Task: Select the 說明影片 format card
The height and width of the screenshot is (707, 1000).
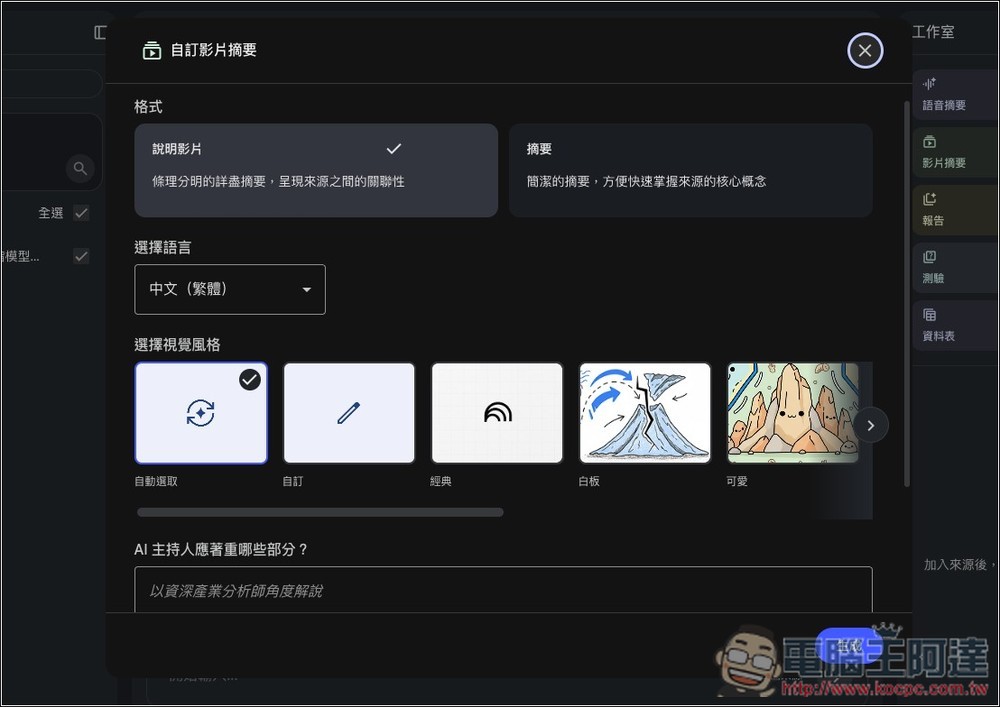Action: (316, 170)
